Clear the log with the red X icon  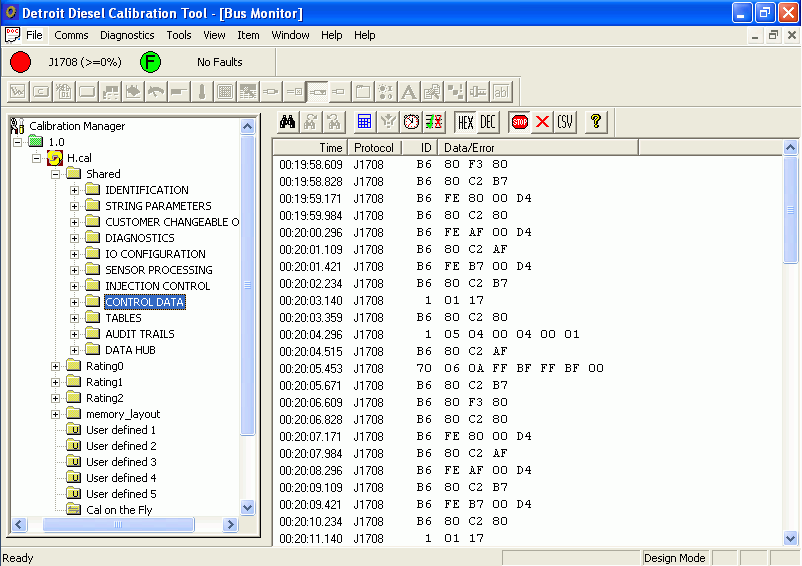[542, 122]
